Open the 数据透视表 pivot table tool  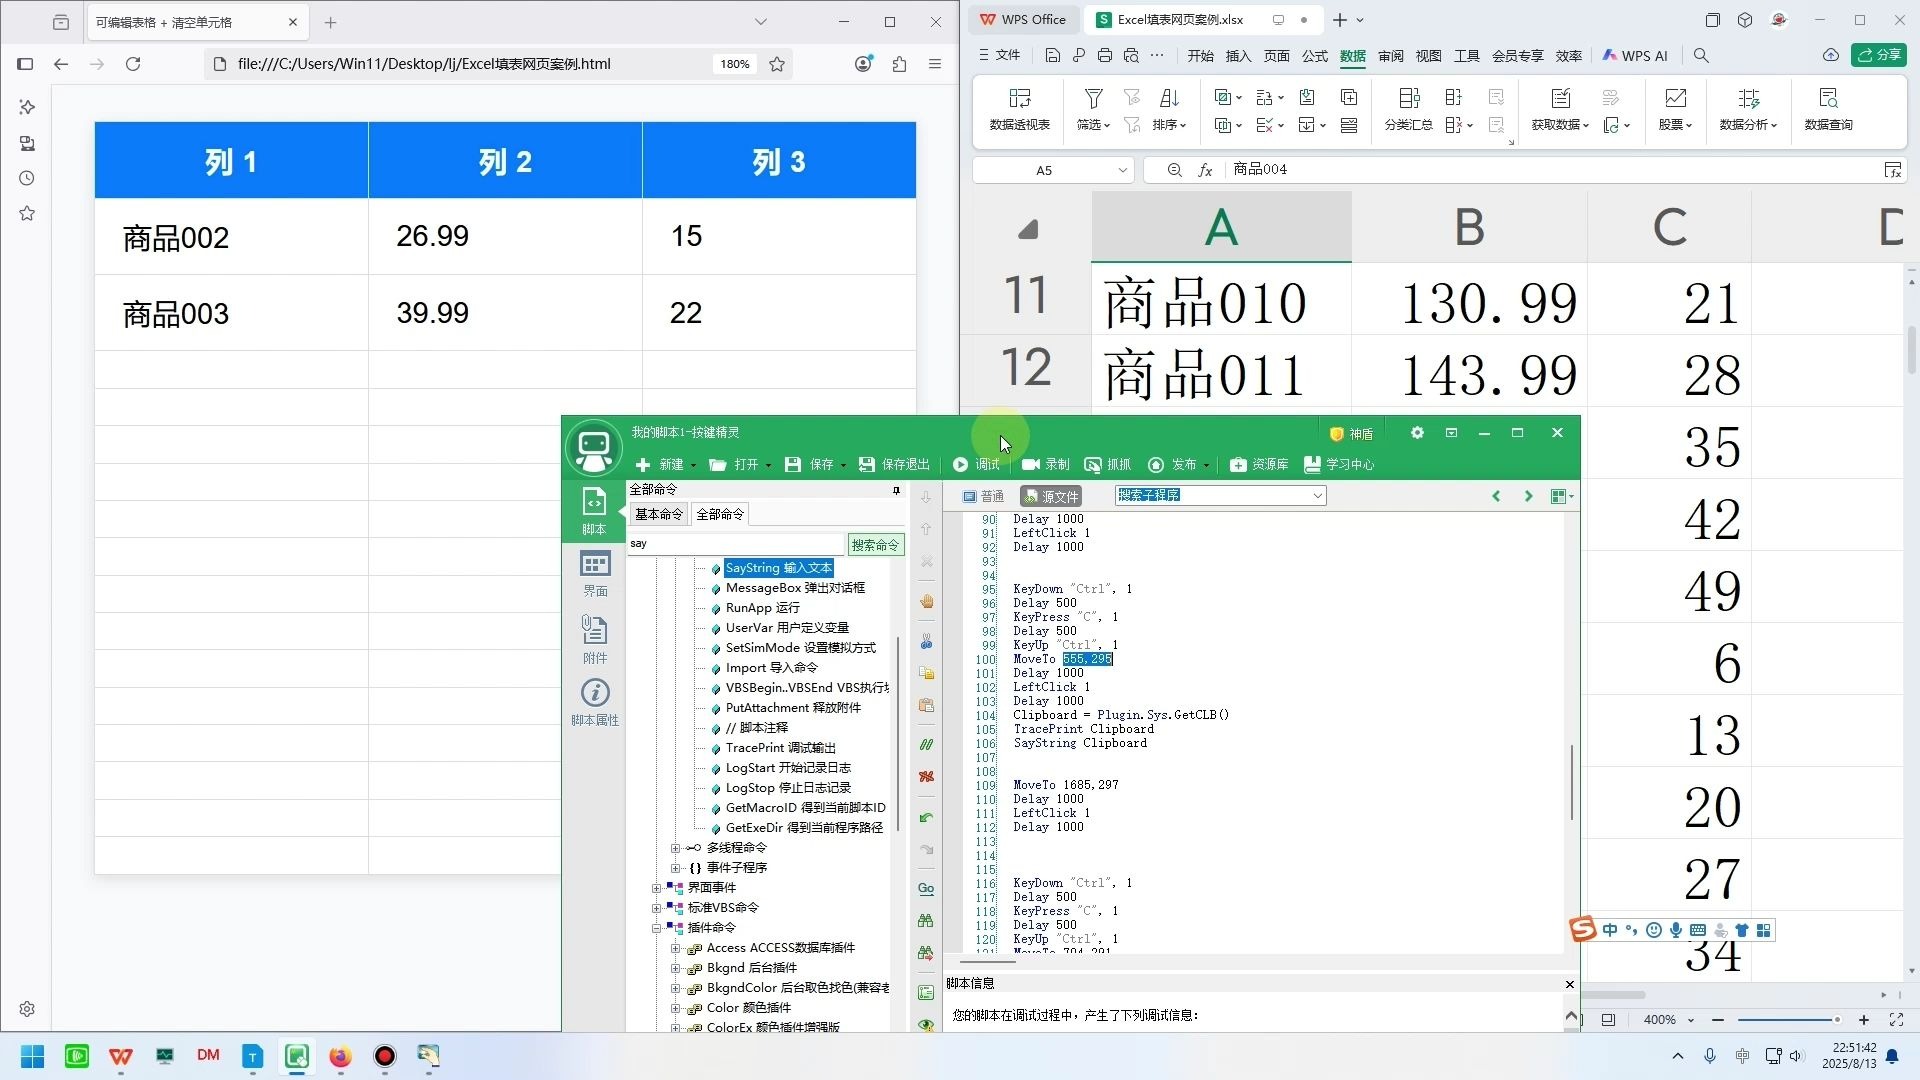tap(1020, 108)
